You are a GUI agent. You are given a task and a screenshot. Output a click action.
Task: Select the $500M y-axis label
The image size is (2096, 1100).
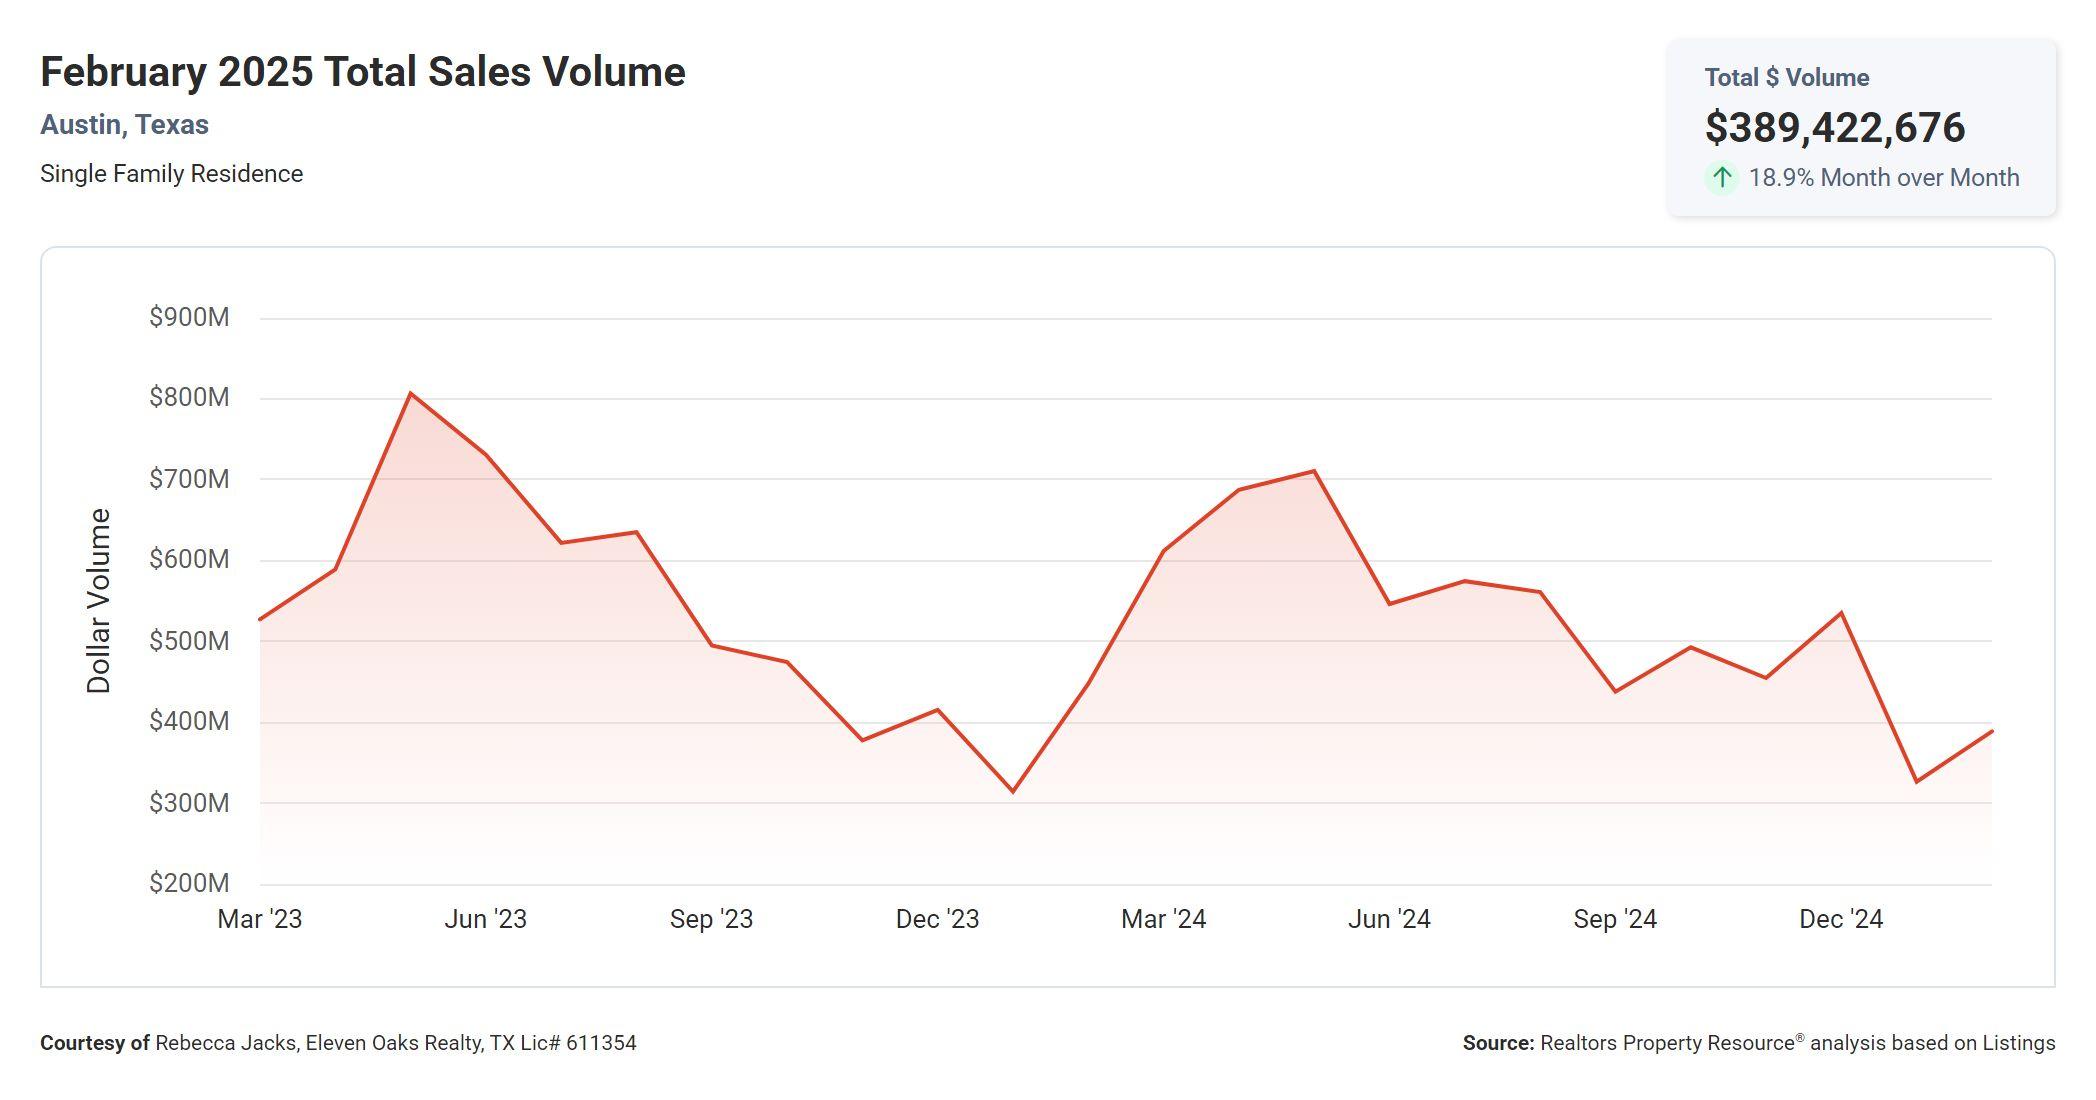click(x=189, y=641)
